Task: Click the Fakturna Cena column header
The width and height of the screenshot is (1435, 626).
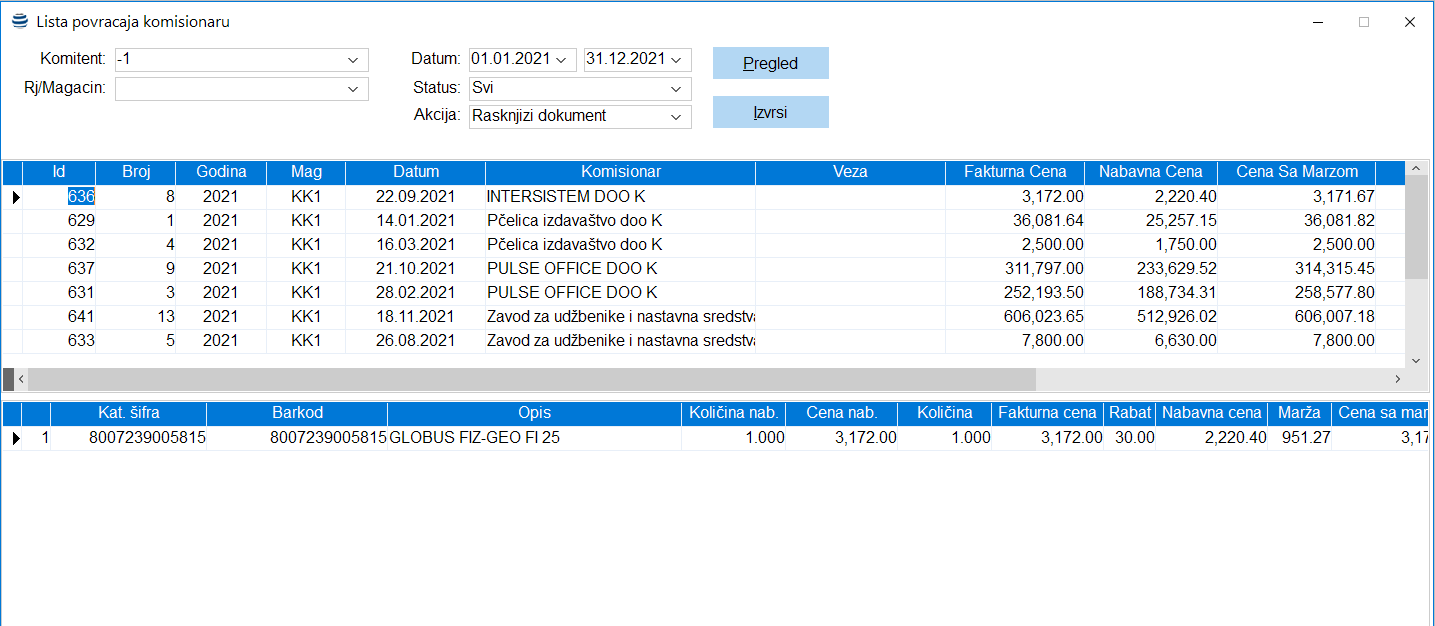Action: click(1014, 172)
